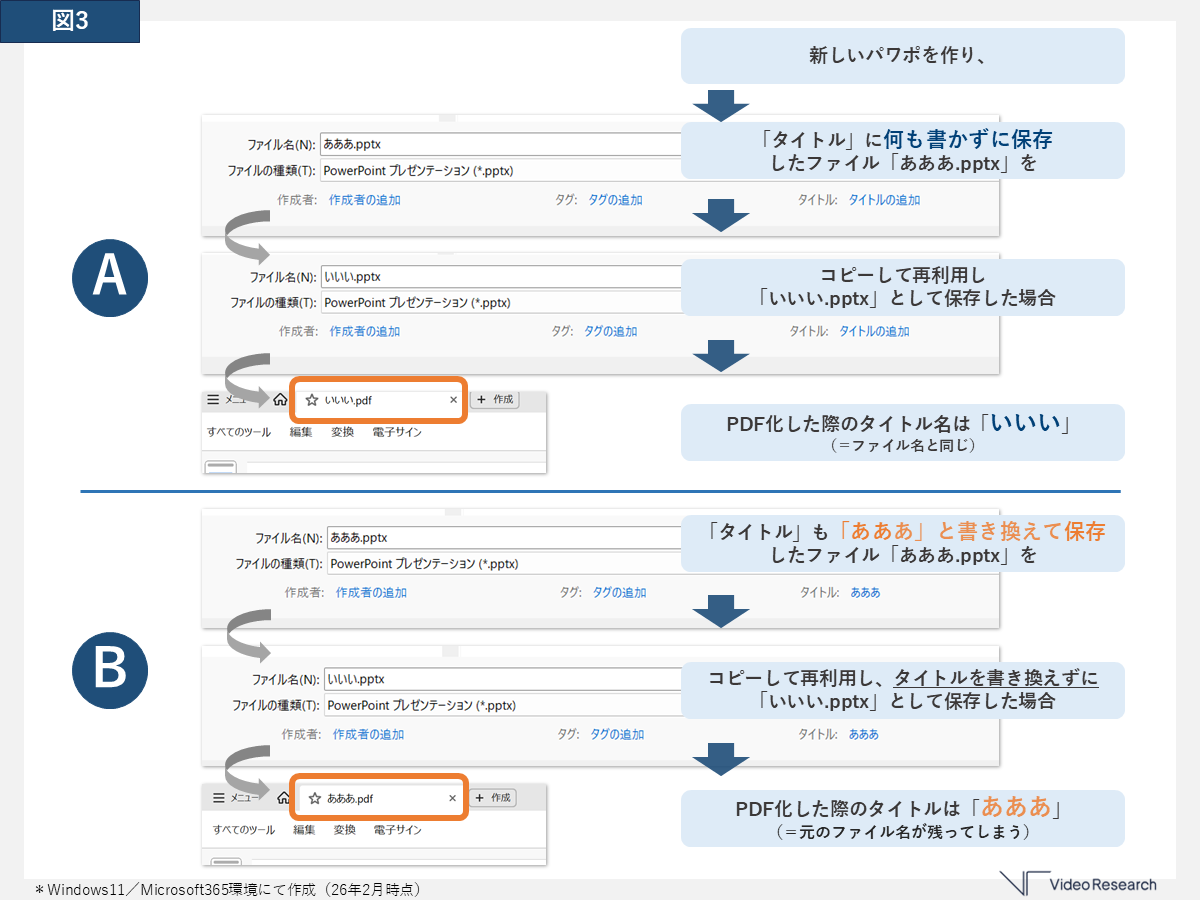Click タイトルの追加 link in section A's first dialog
This screenshot has width=1200, height=900.
[884, 200]
